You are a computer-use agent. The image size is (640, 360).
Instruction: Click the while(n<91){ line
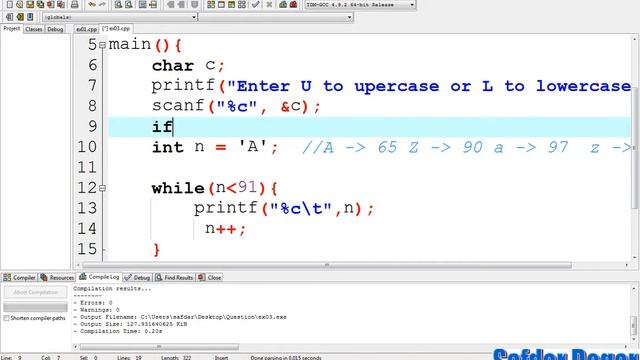[x=215, y=188]
